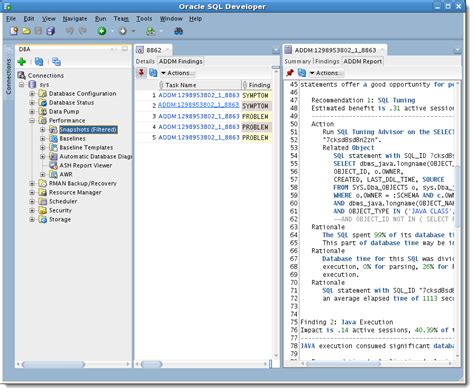This screenshot has height=392, width=474.
Task: Click the Refresh icon in DBA panel toolbar
Action: [39, 62]
